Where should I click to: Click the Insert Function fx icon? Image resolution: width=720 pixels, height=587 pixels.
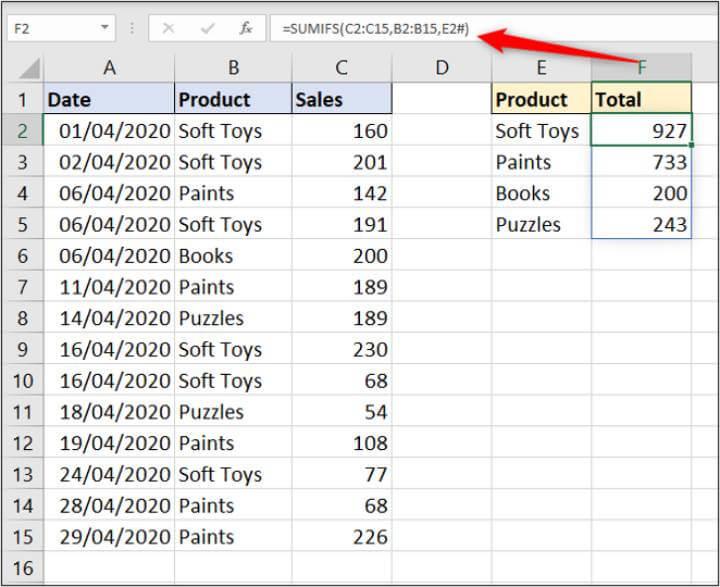[x=245, y=29]
